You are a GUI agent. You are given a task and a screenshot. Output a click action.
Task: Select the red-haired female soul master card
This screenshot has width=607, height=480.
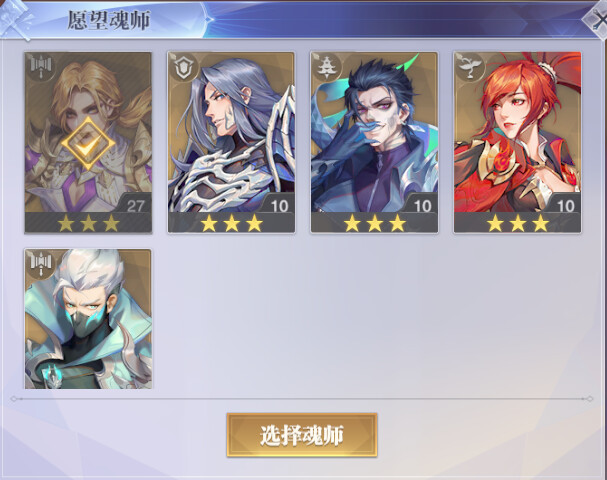(x=517, y=142)
